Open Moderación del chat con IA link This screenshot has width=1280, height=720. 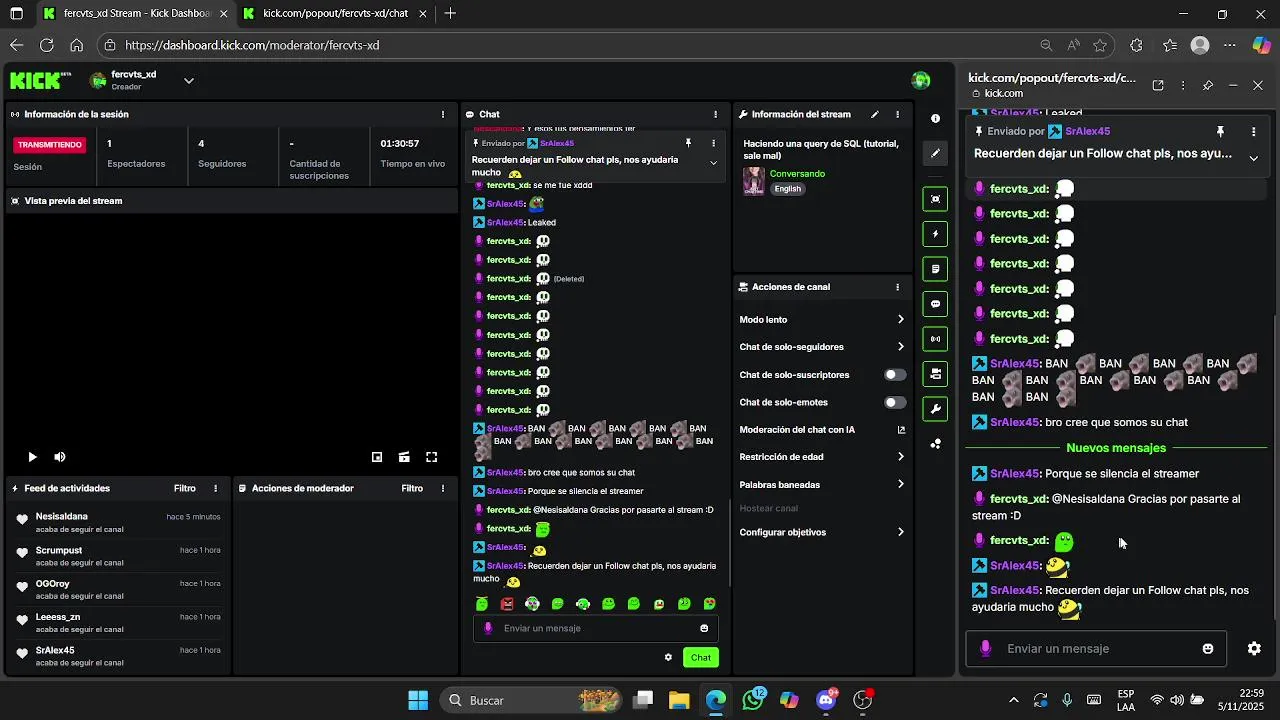coord(822,430)
